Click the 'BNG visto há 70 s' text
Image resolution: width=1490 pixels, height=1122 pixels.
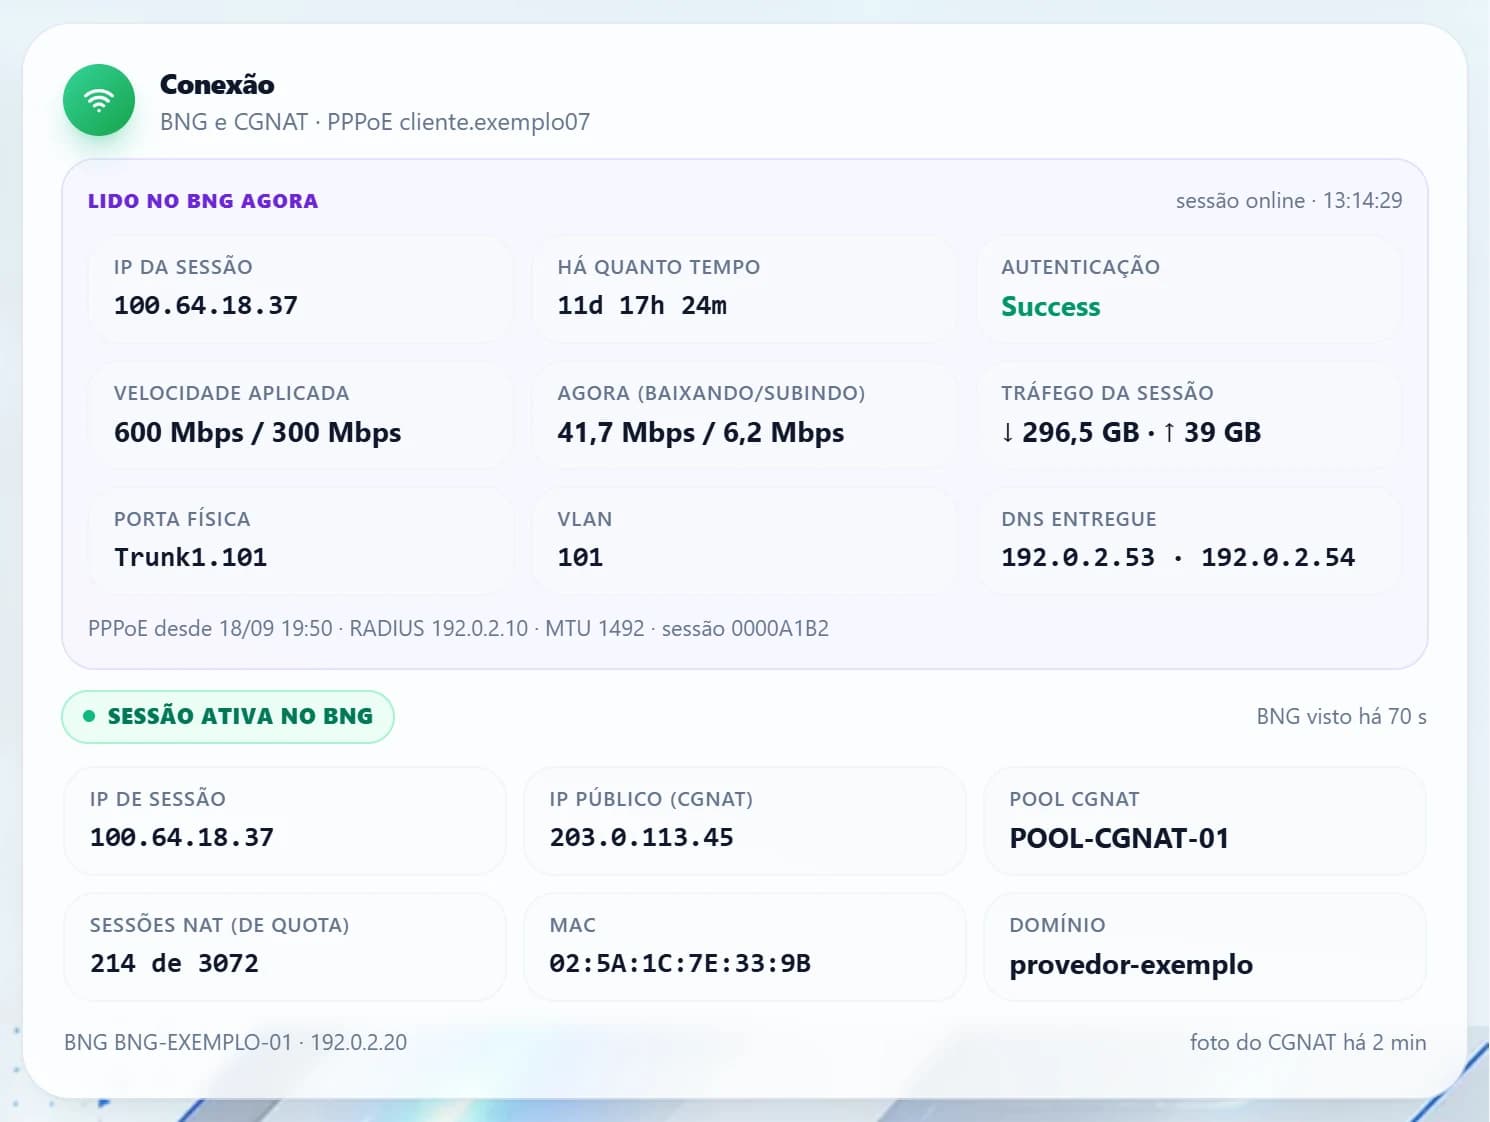[1341, 717]
